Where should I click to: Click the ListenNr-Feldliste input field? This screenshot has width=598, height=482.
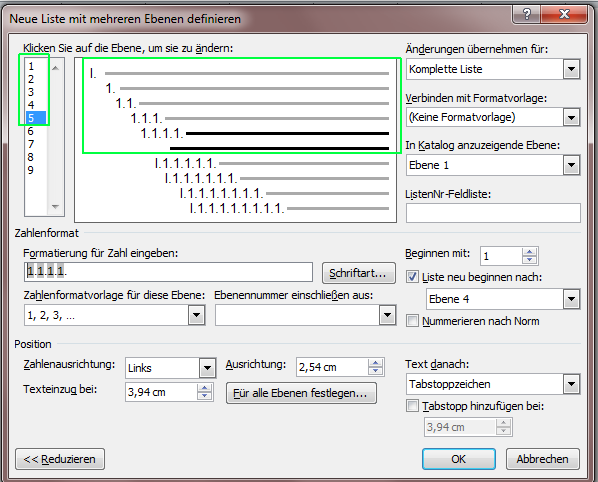point(493,213)
